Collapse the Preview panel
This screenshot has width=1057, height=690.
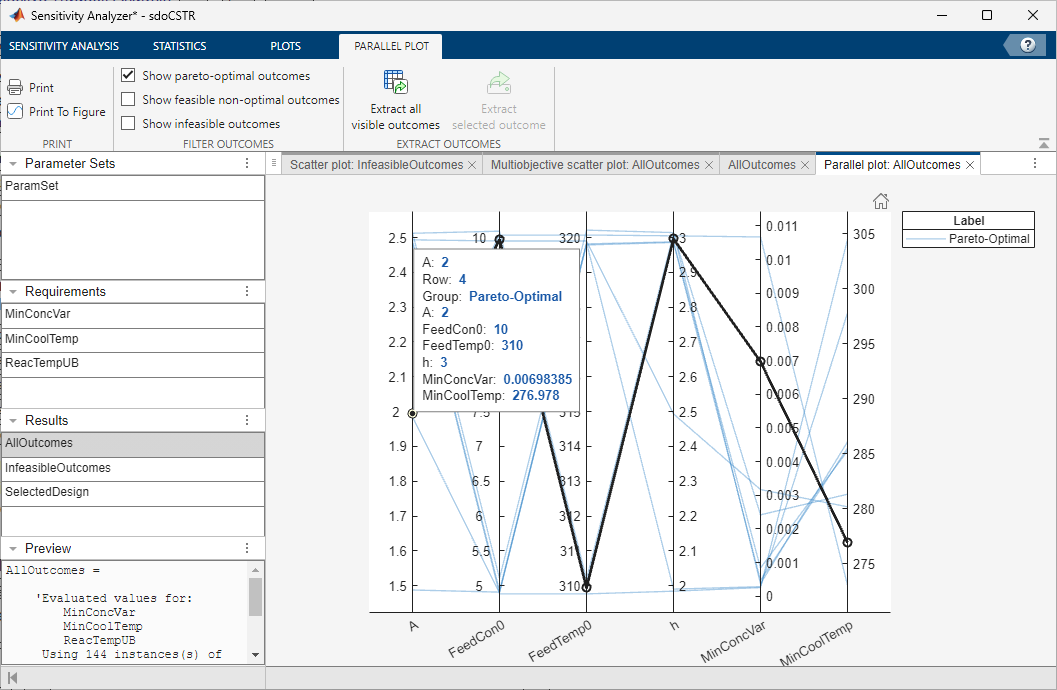[13, 549]
